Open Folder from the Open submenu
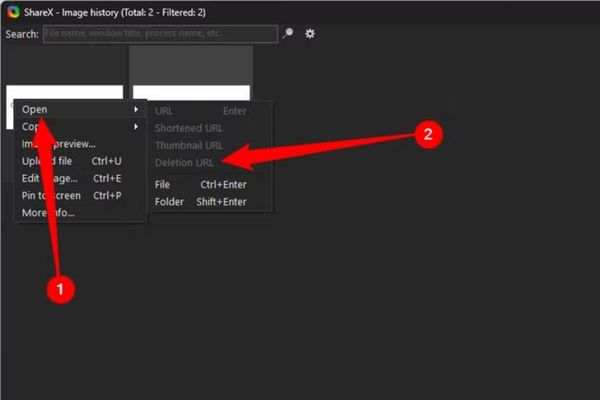Viewport: 600px width, 400px height. point(210,202)
